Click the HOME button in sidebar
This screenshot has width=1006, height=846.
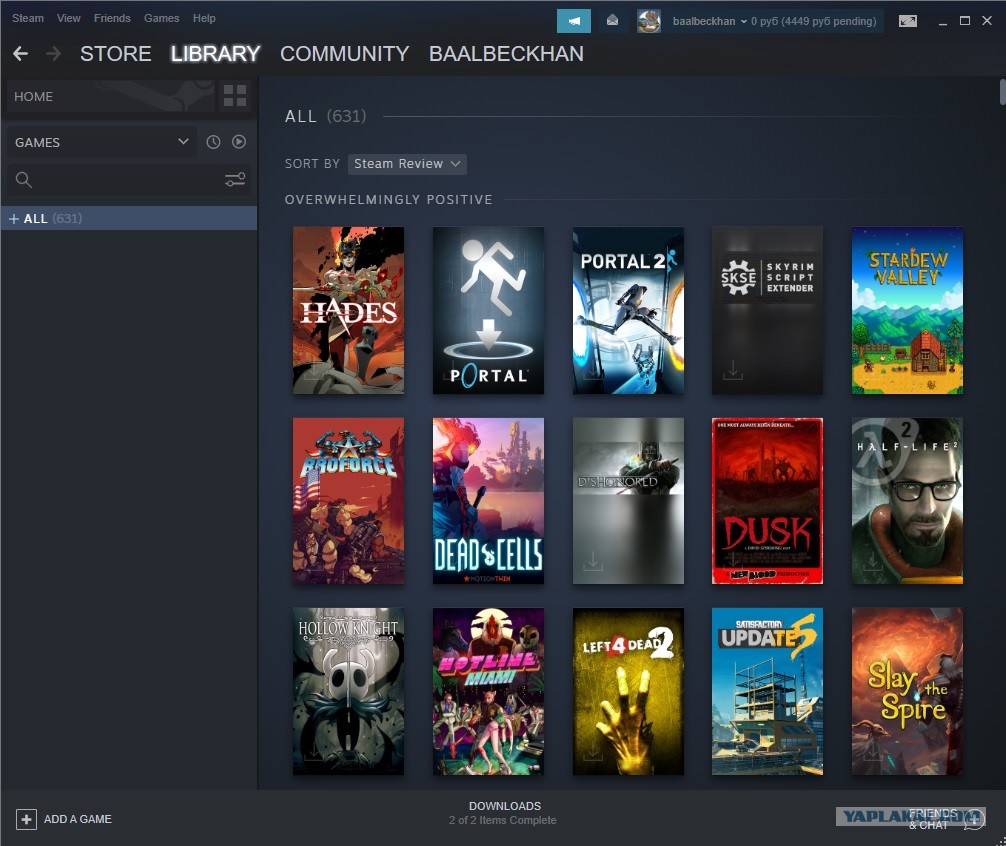point(110,96)
